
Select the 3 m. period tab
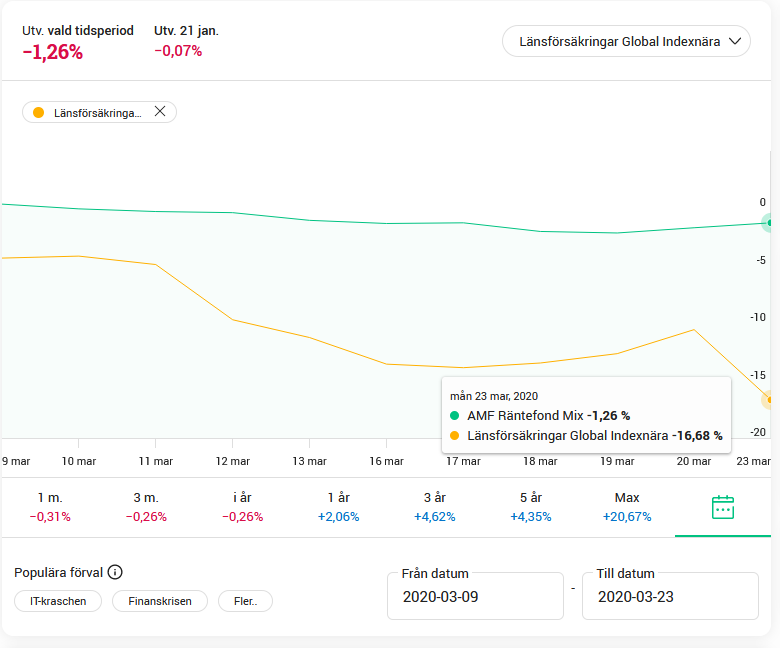point(146,507)
